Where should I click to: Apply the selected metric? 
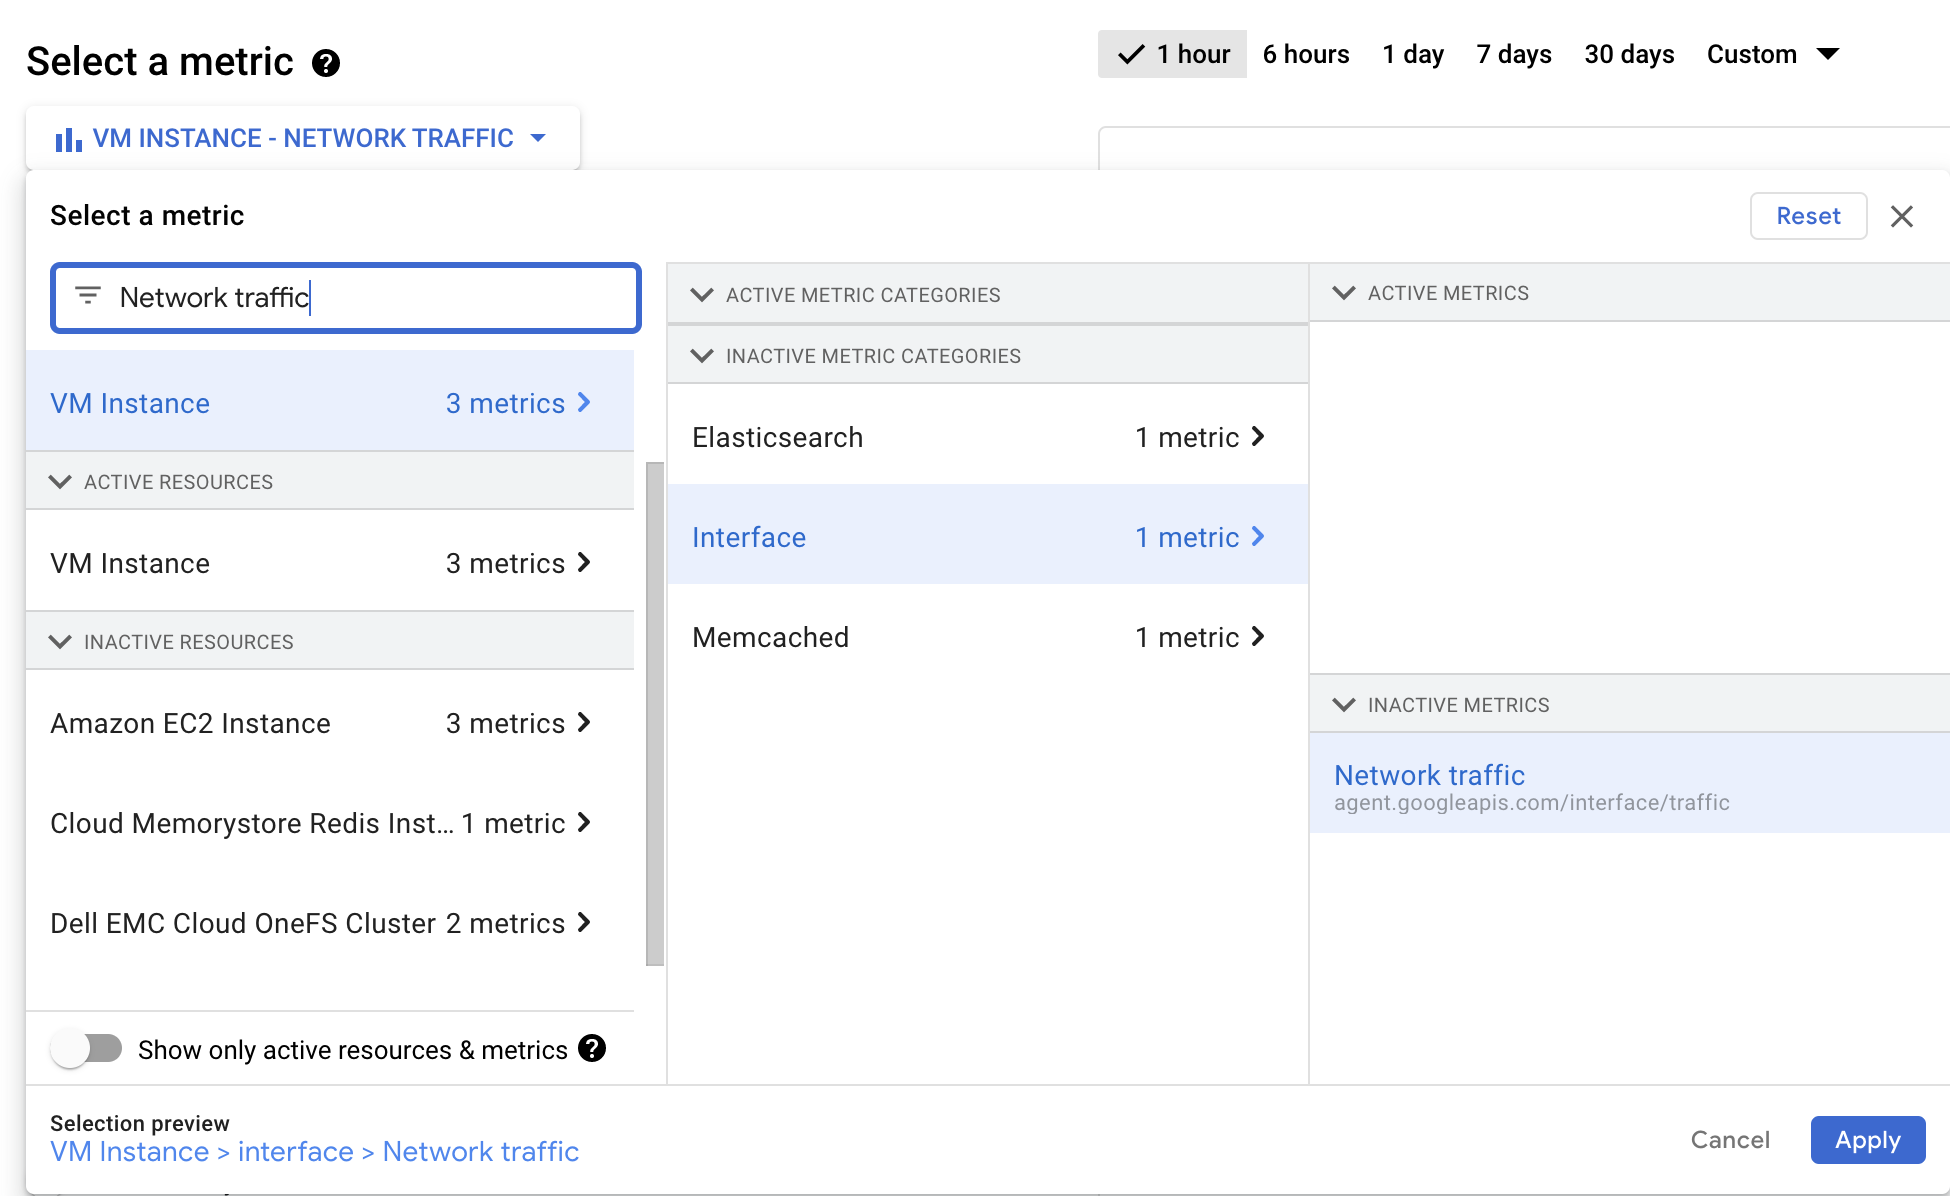(1868, 1140)
